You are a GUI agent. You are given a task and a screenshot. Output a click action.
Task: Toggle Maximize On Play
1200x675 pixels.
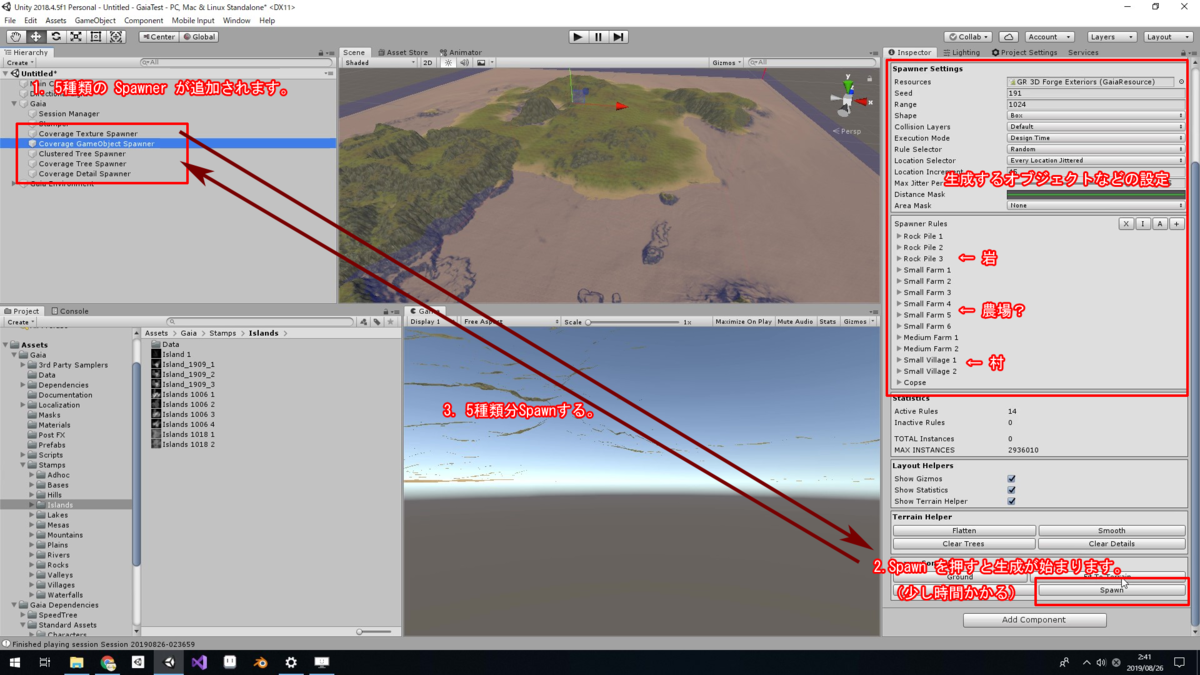(742, 322)
